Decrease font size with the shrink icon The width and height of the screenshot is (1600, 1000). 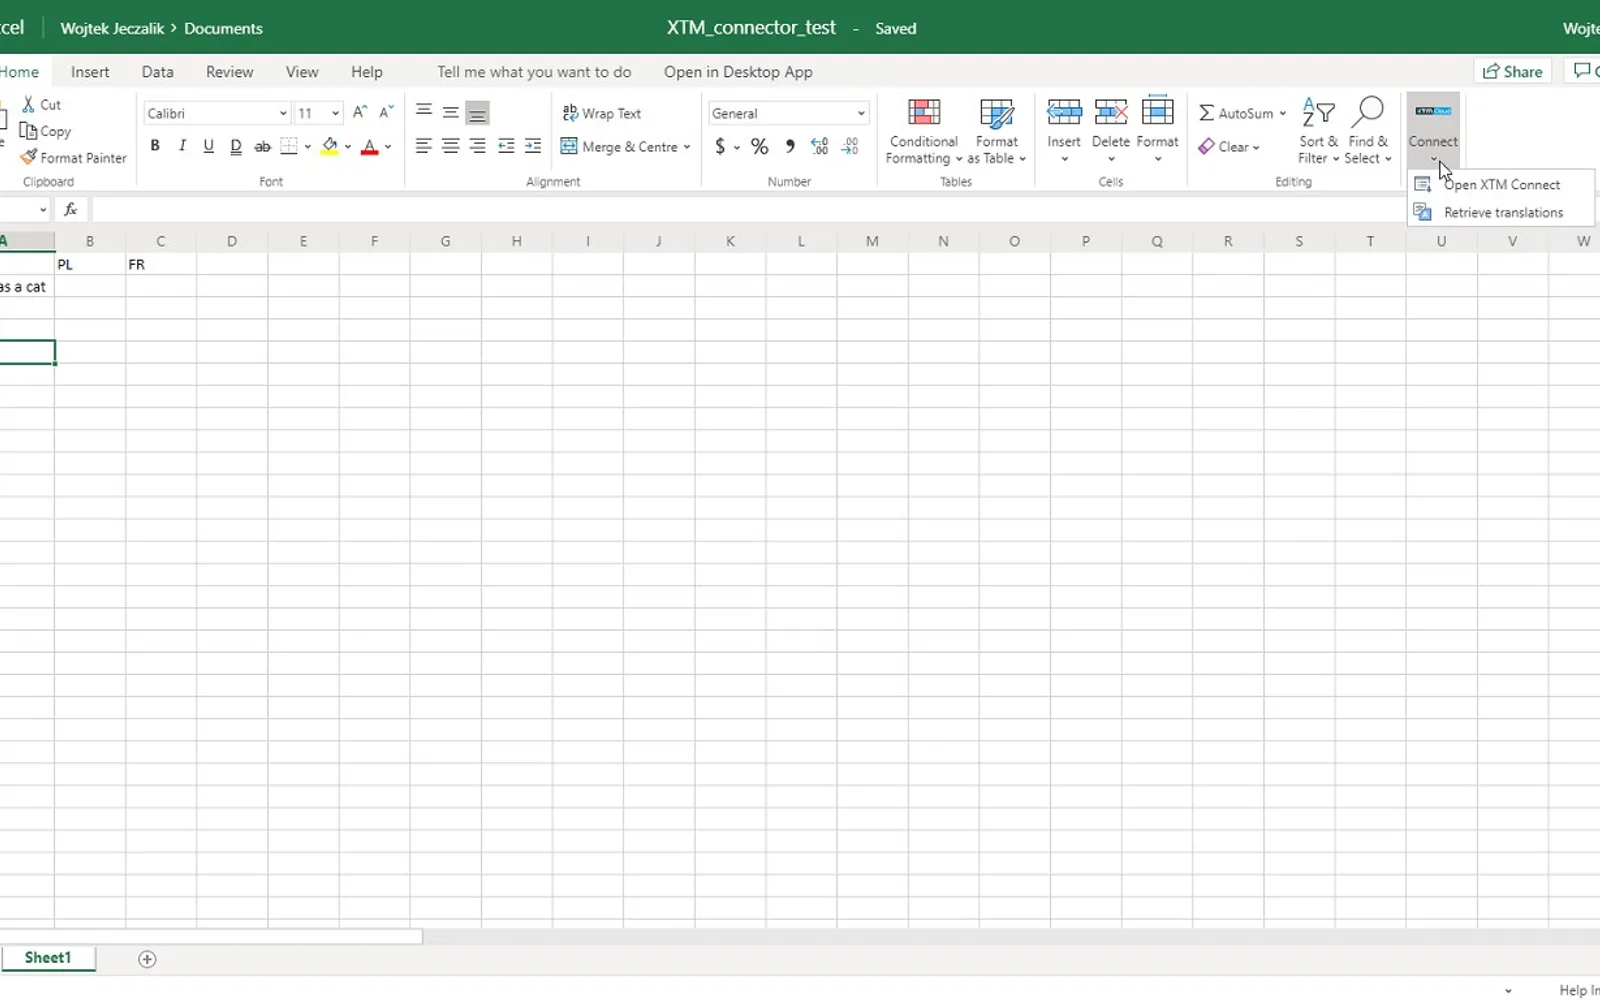[x=386, y=112]
